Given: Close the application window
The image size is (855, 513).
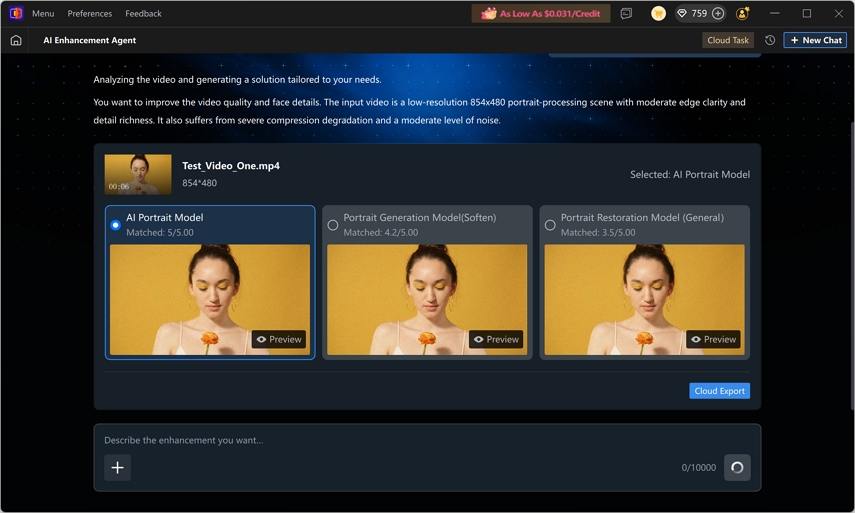Looking at the screenshot, I should click(839, 14).
